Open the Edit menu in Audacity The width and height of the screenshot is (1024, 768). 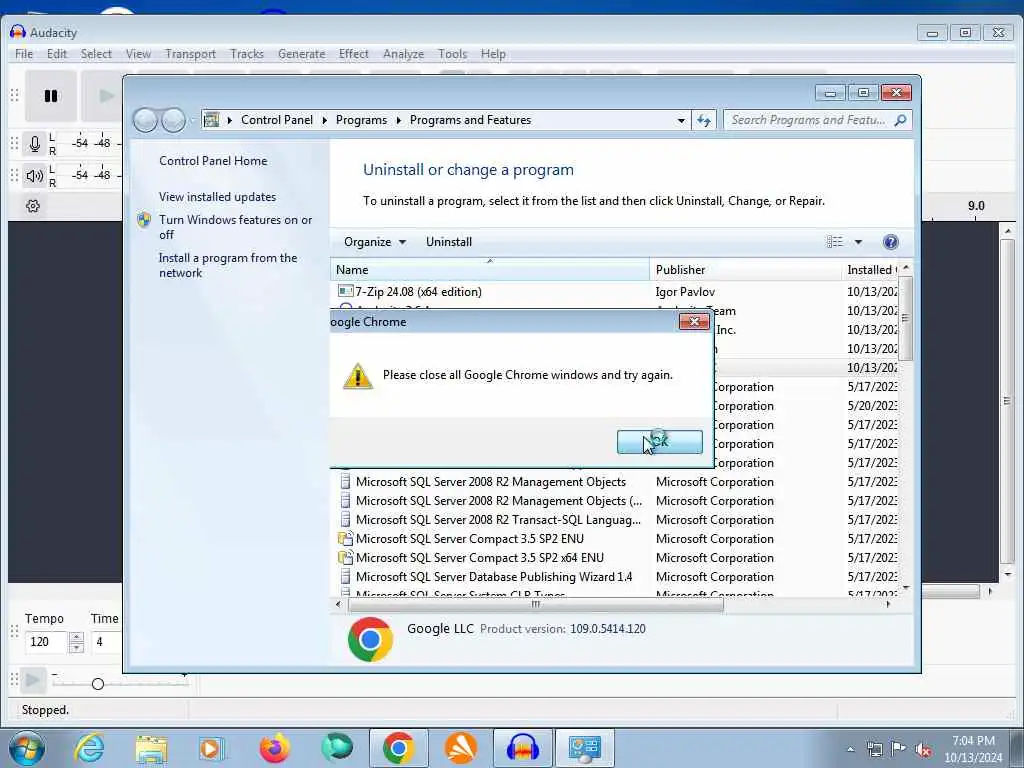[x=57, y=54]
